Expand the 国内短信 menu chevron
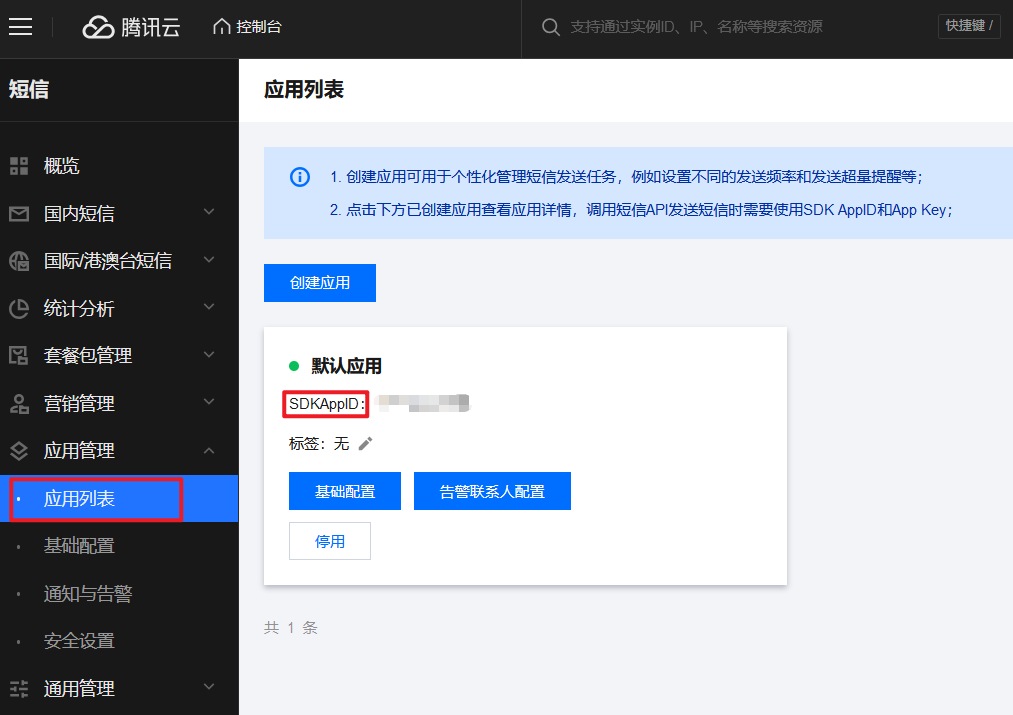This screenshot has height=715, width=1013. pos(209,212)
